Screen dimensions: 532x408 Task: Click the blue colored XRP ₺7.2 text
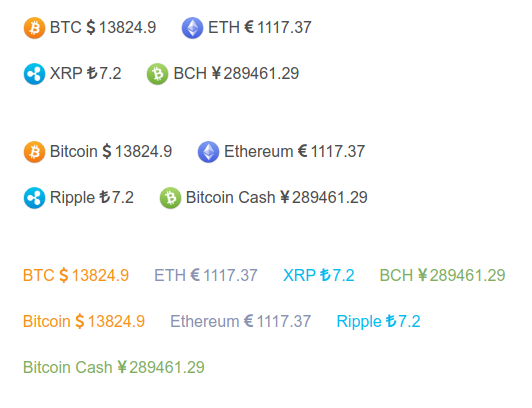click(319, 275)
